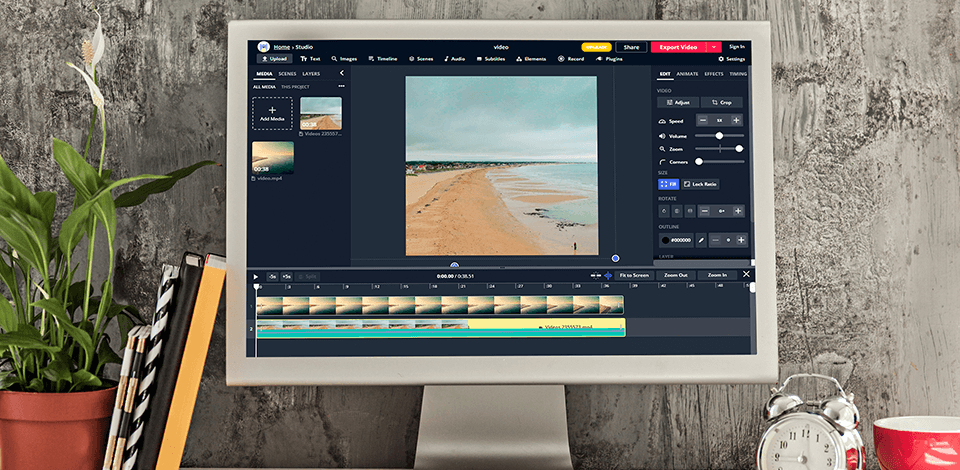Viewport: 960px width, 470px height.
Task: Play the video from timeline controls
Action: (x=256, y=276)
